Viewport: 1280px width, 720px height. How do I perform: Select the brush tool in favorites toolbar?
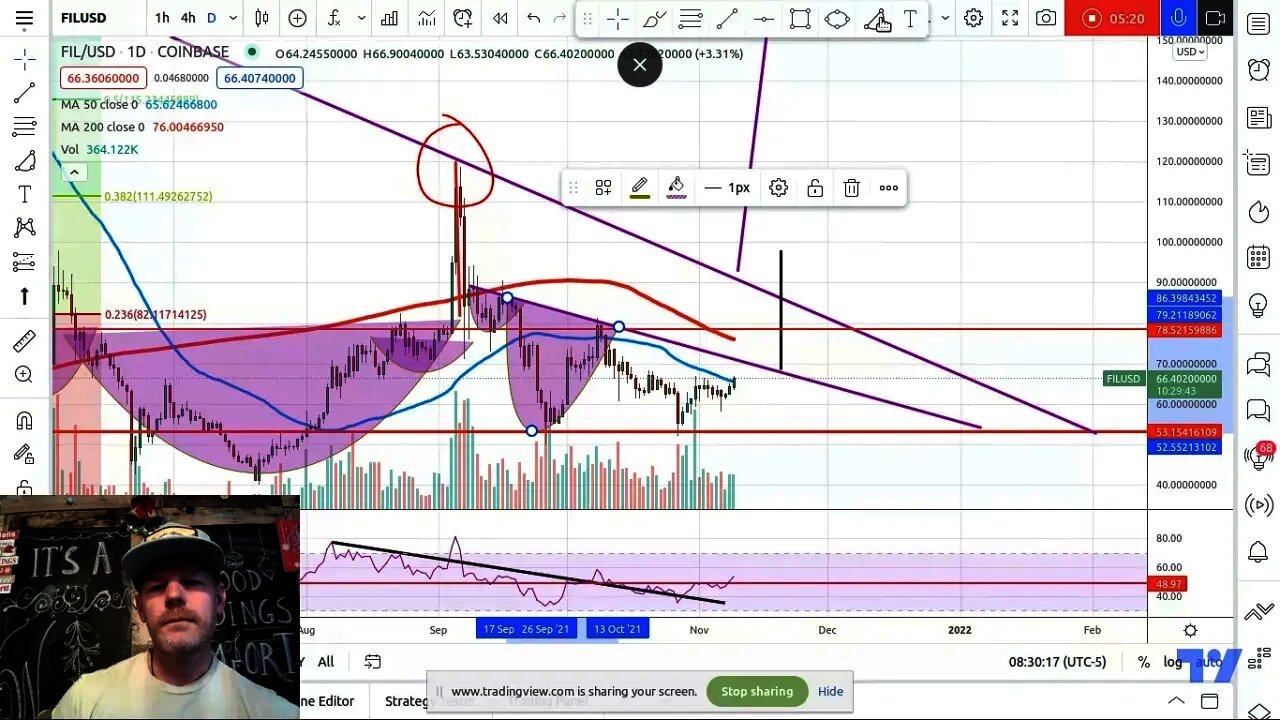pos(654,18)
